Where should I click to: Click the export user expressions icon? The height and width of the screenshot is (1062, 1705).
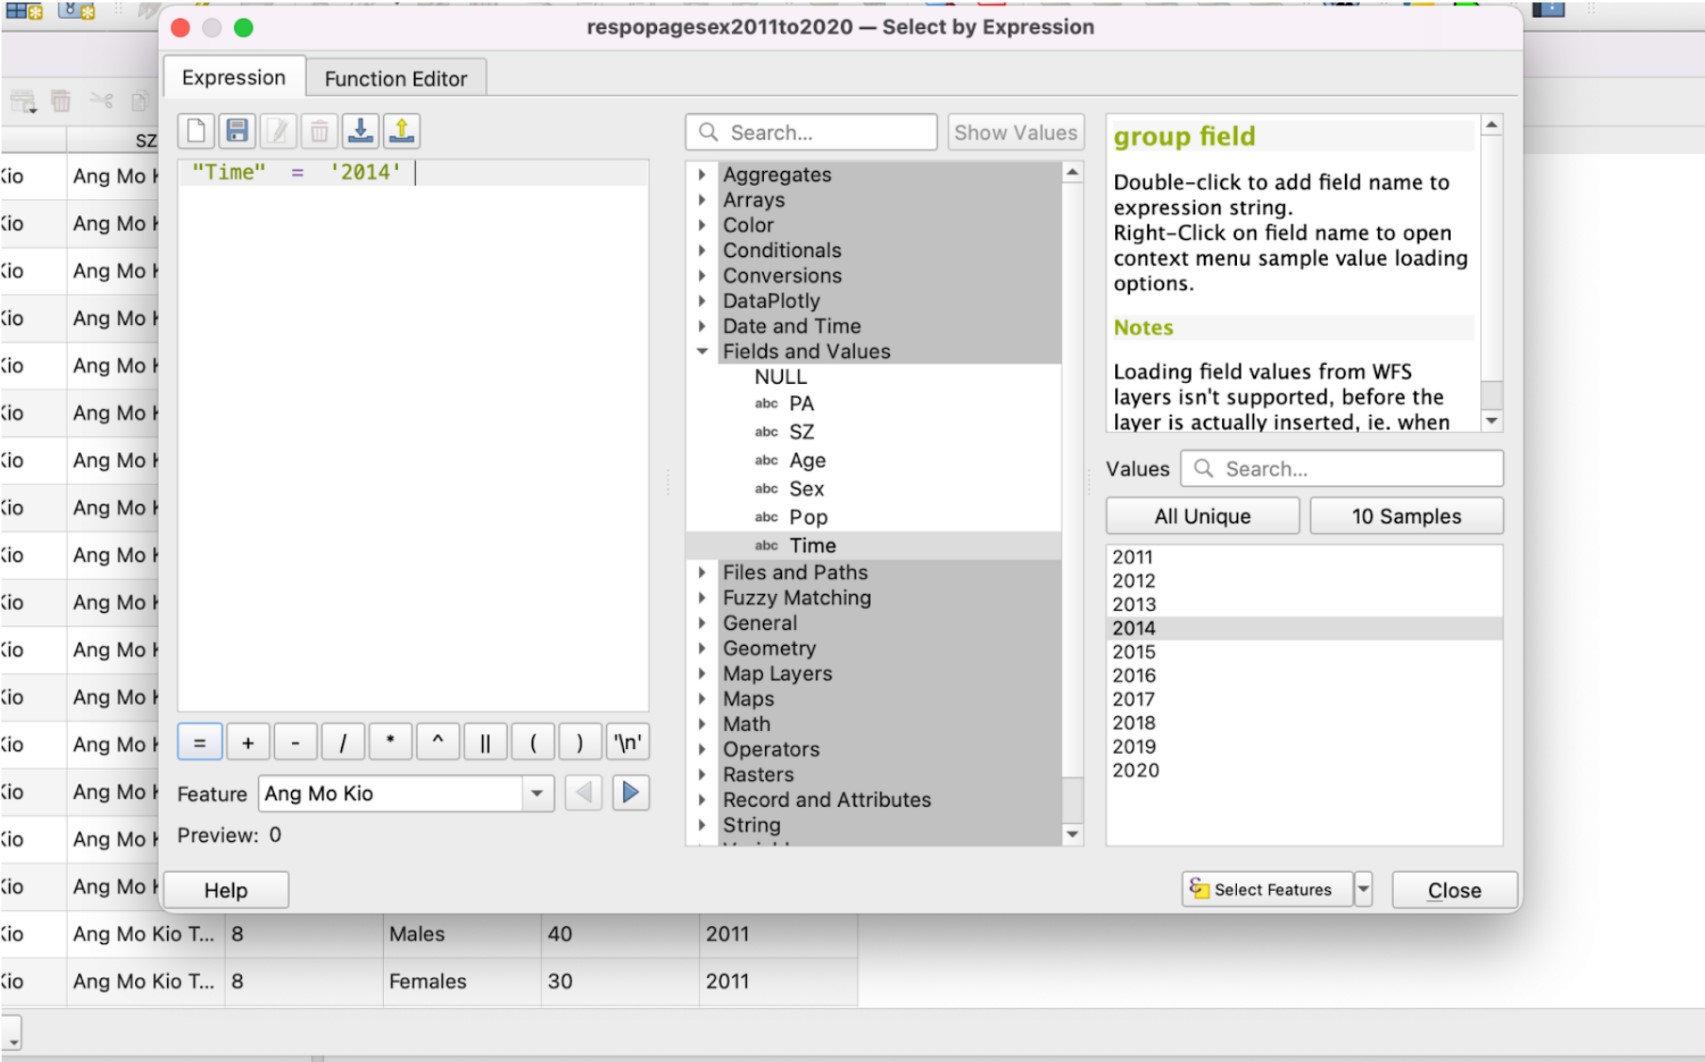click(402, 131)
